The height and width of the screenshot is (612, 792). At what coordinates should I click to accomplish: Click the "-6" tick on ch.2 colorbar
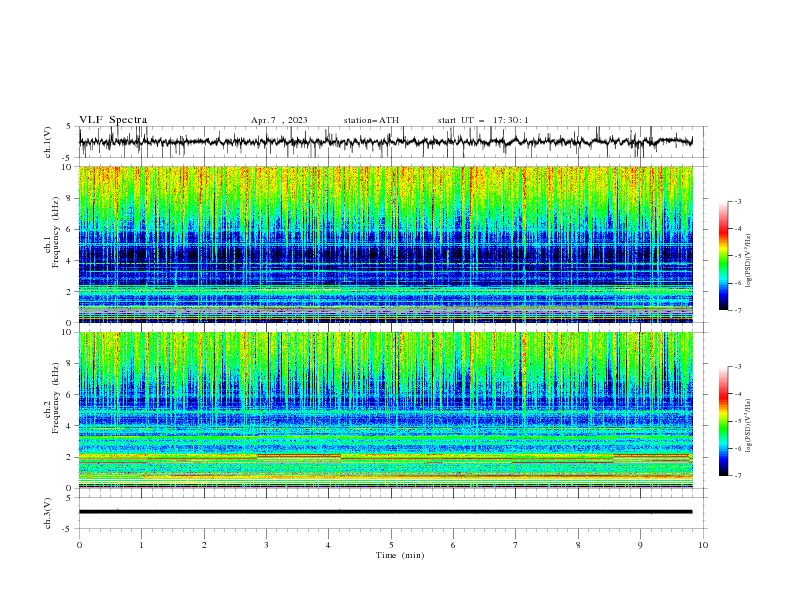click(738, 448)
